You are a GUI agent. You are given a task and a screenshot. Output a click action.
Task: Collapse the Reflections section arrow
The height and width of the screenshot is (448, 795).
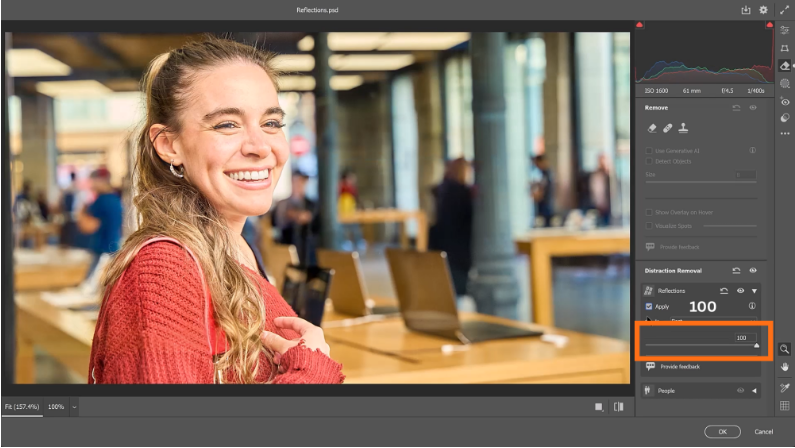(754, 290)
